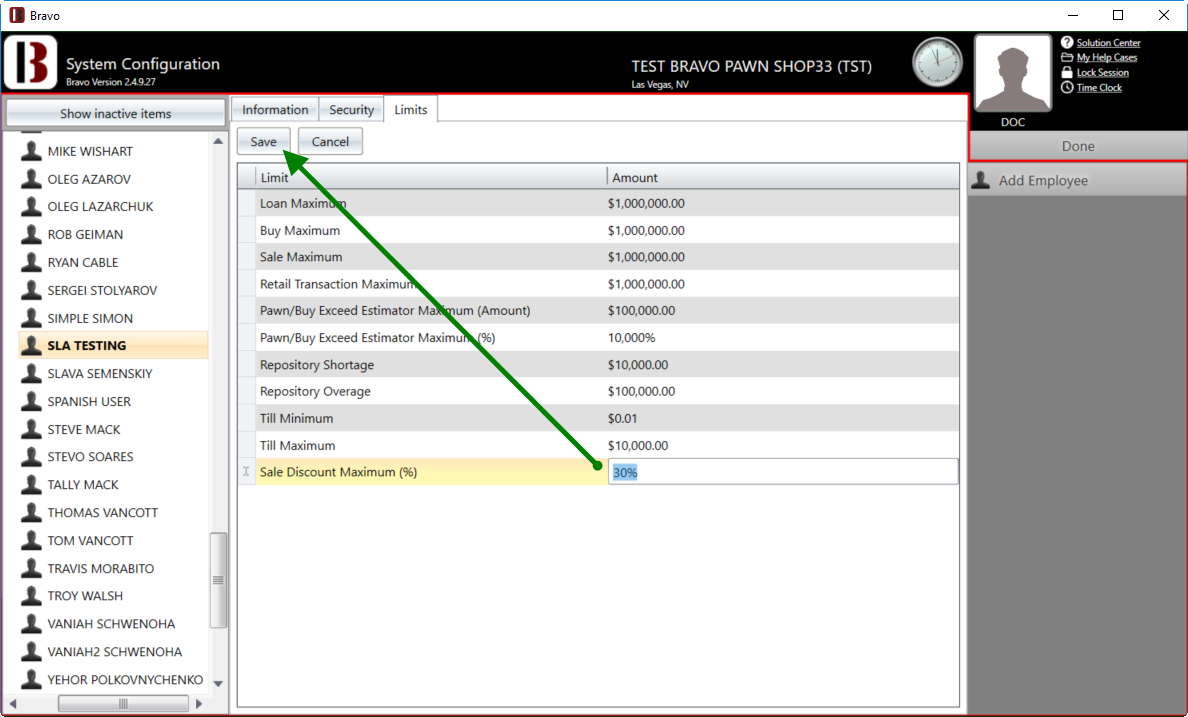Image resolution: width=1188 pixels, height=717 pixels.
Task: Click the Repository Overage amount $100,000.00
Action: tap(641, 392)
